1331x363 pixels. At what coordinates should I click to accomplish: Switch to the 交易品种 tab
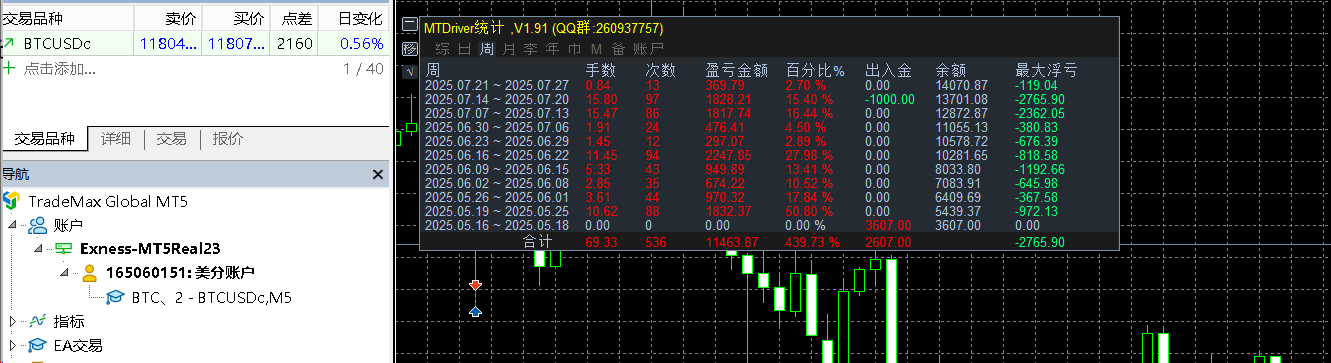click(44, 139)
